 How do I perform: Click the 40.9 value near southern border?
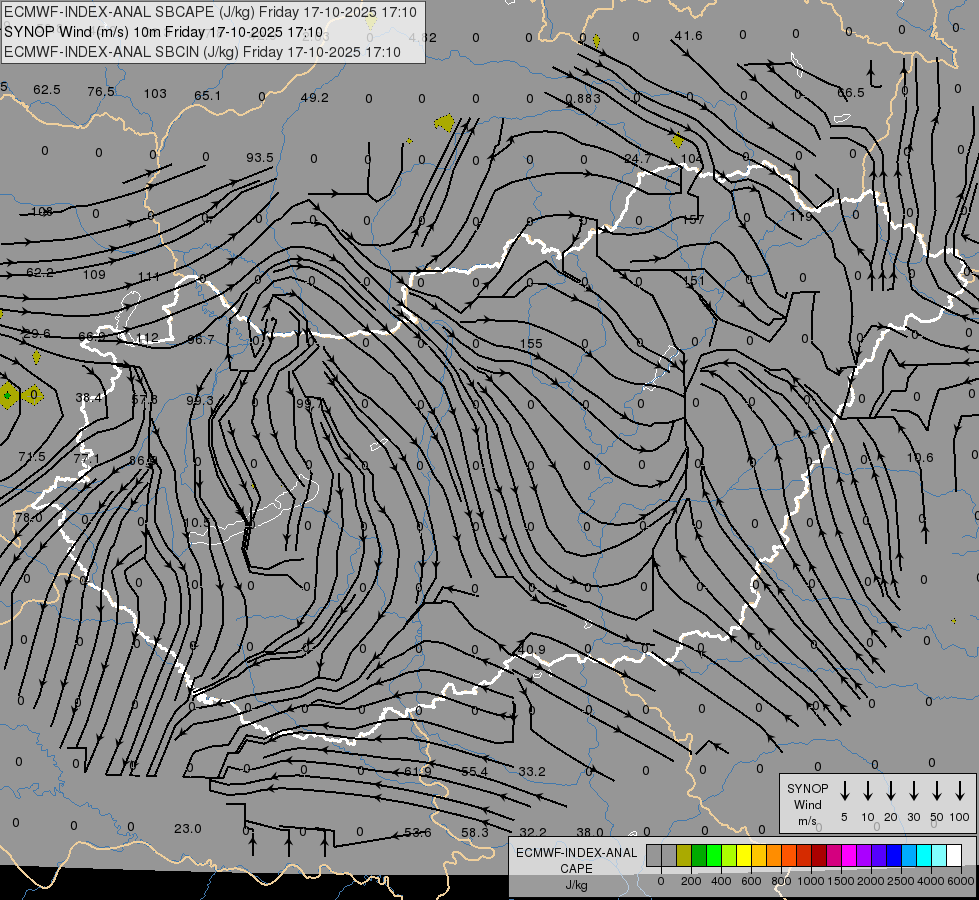point(531,650)
